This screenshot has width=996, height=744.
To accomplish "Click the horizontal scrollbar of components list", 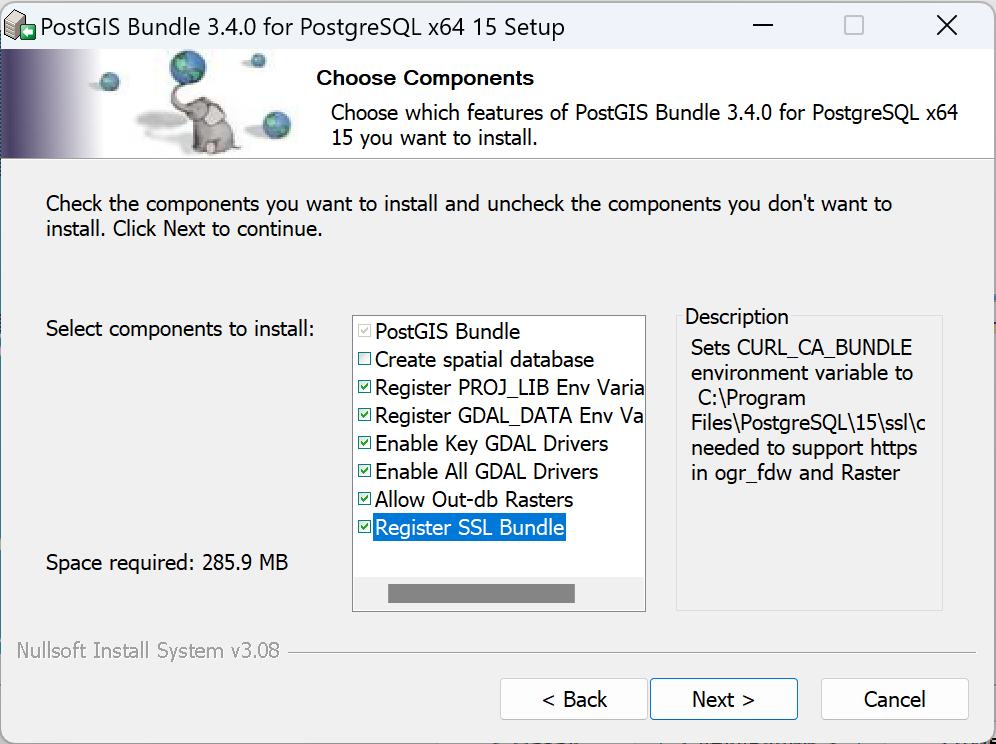I will [481, 594].
